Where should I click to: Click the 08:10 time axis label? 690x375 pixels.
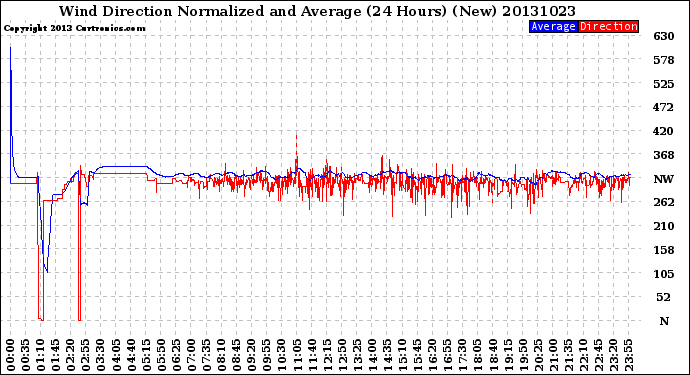[221, 355]
